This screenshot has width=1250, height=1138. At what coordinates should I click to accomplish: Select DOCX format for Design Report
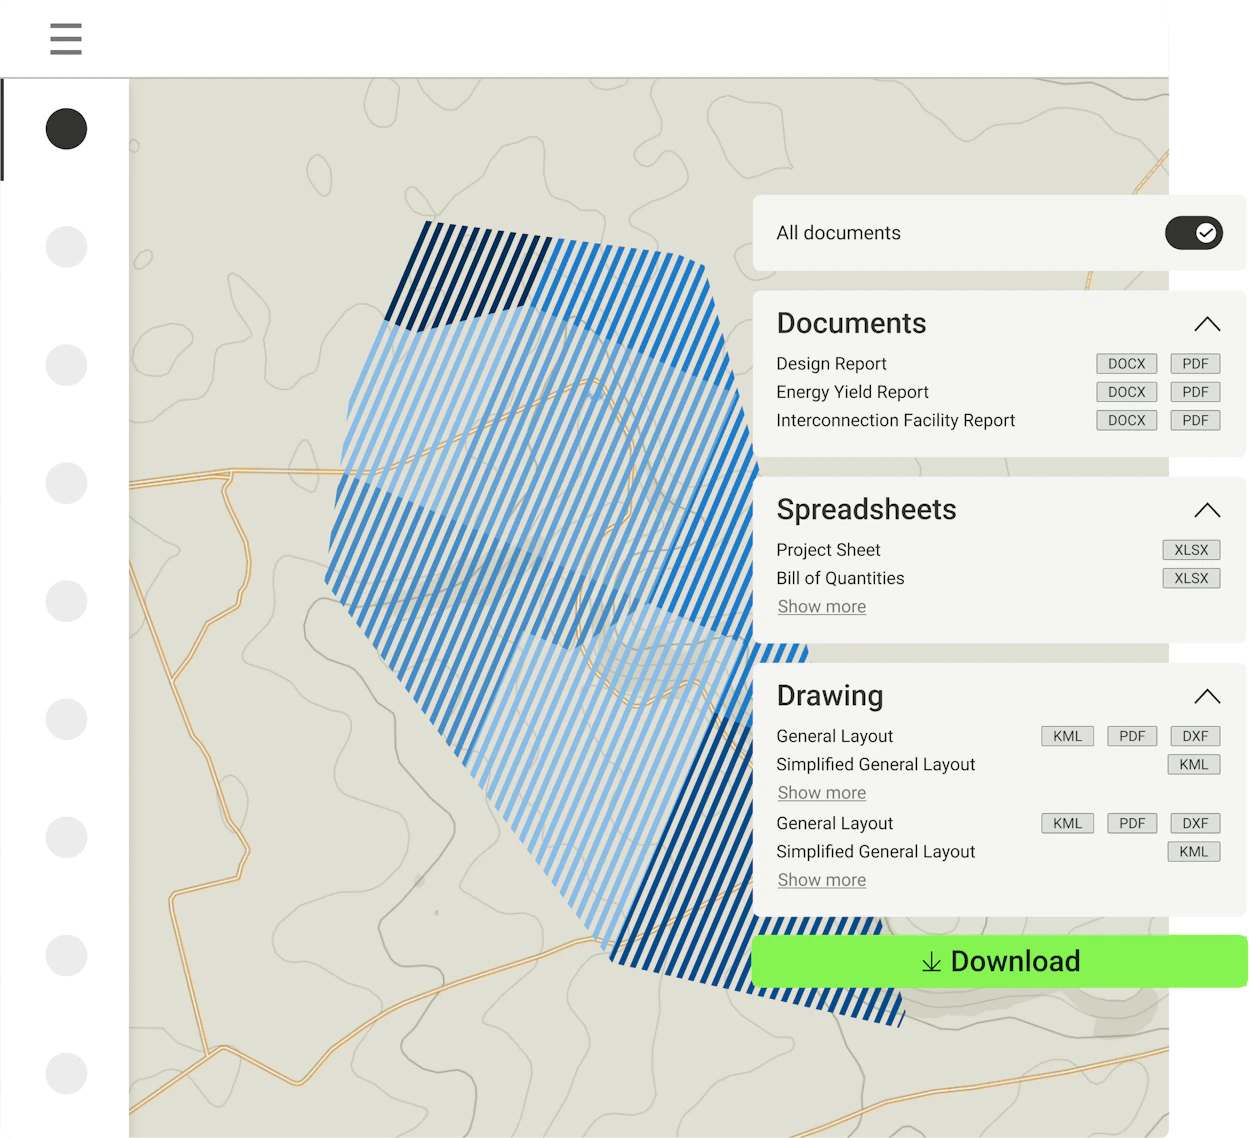1126,364
